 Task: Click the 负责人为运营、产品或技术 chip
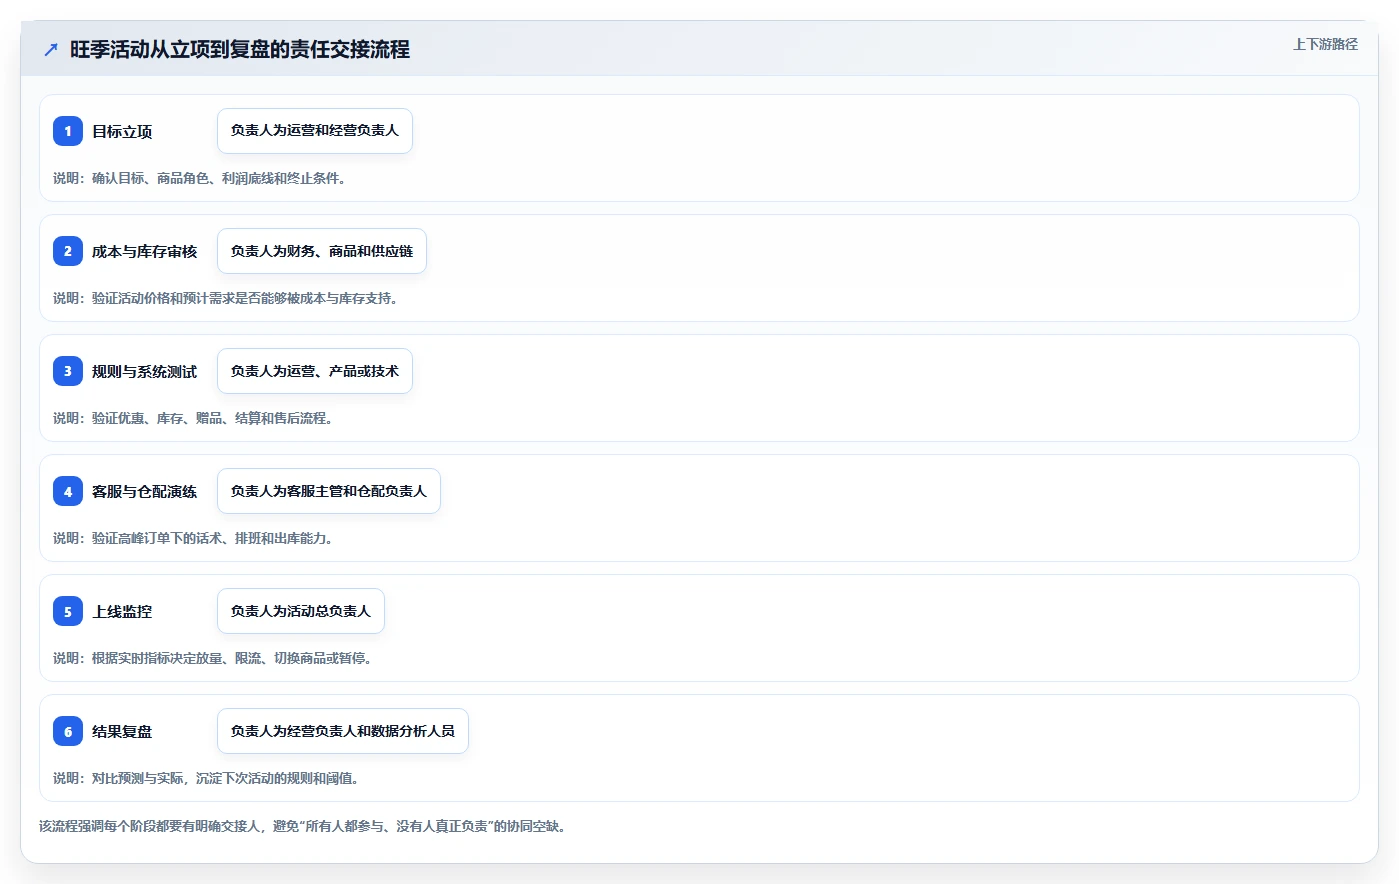point(315,371)
